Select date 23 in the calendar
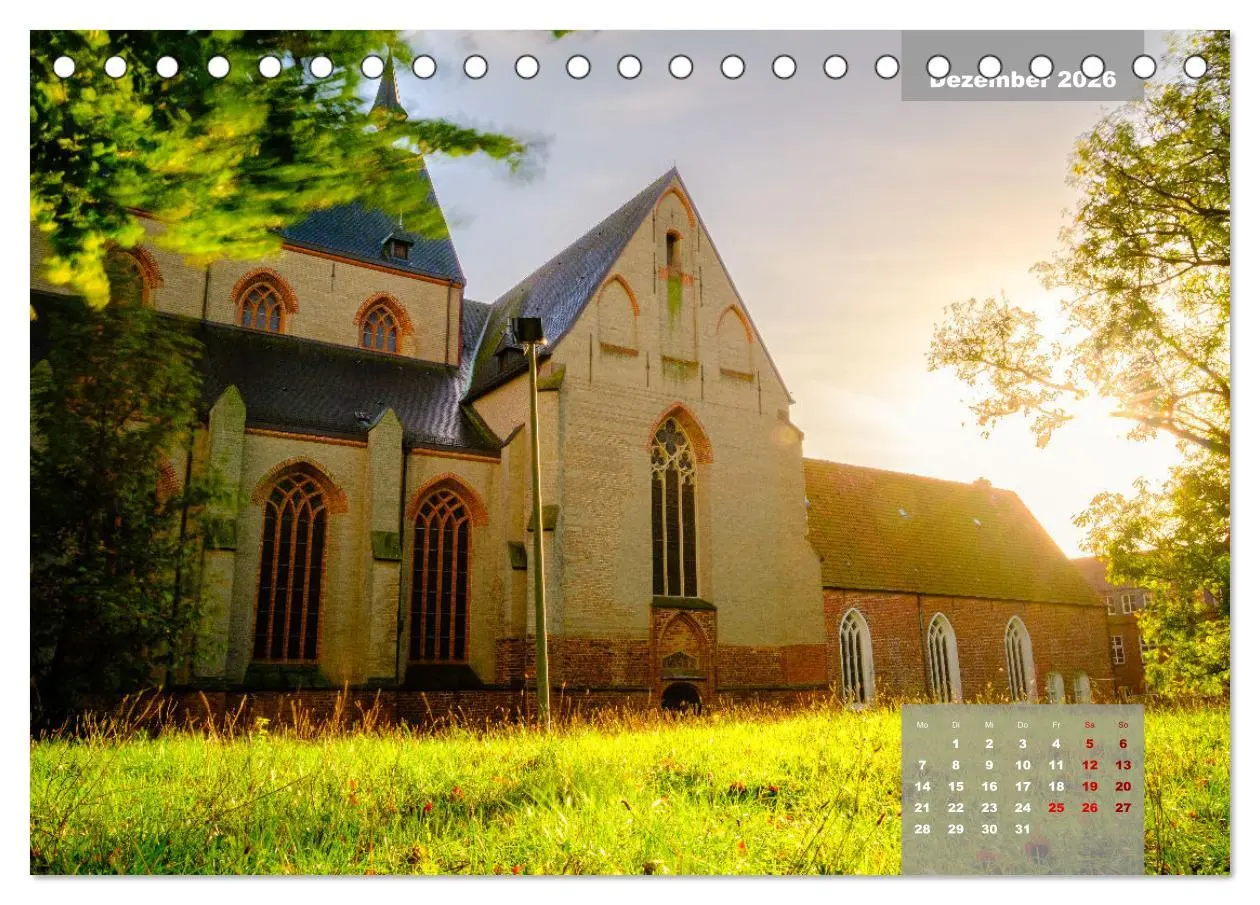This screenshot has height=905, width=1260. pyautogui.click(x=989, y=807)
